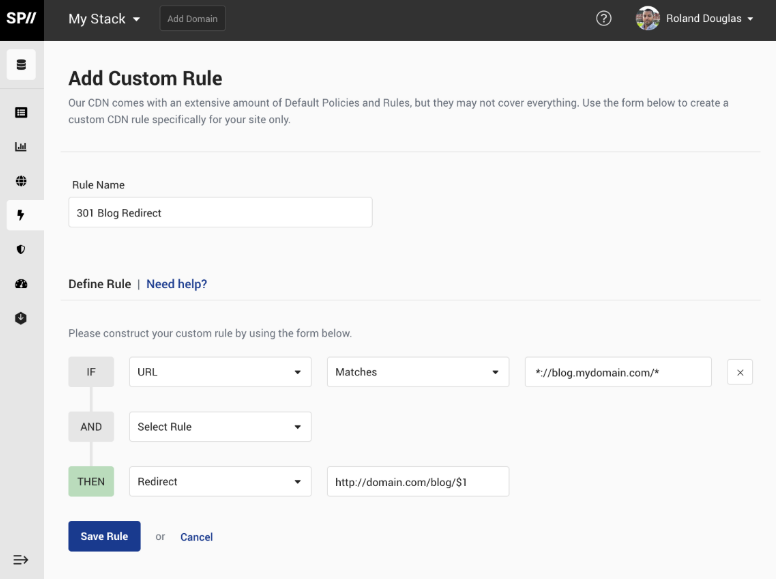This screenshot has width=776, height=579.
Task: Open the speedometer gauge icon in sidebar
Action: tap(21, 284)
